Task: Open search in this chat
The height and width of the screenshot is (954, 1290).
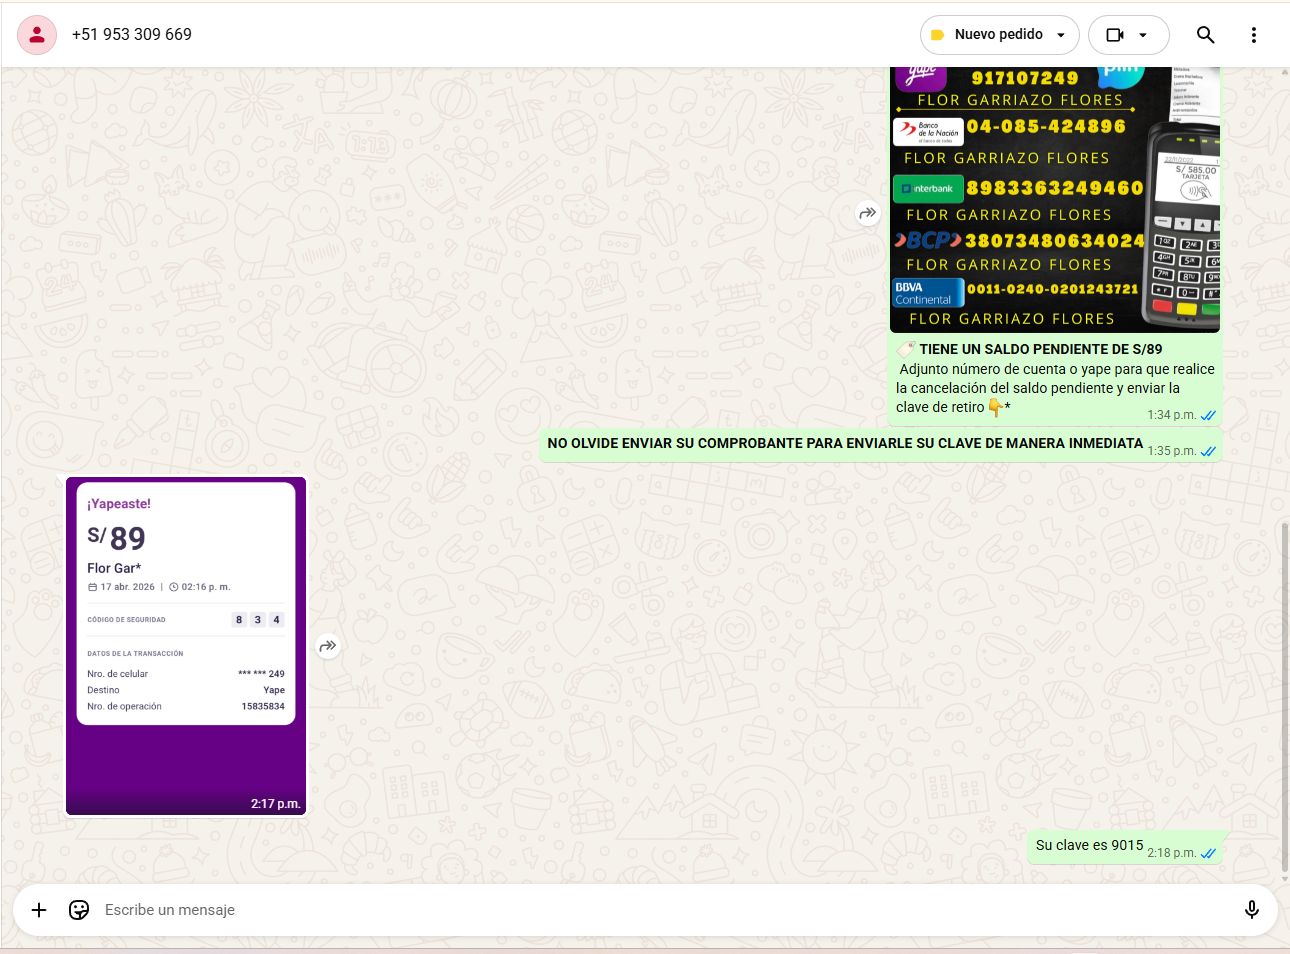Action: [x=1205, y=35]
